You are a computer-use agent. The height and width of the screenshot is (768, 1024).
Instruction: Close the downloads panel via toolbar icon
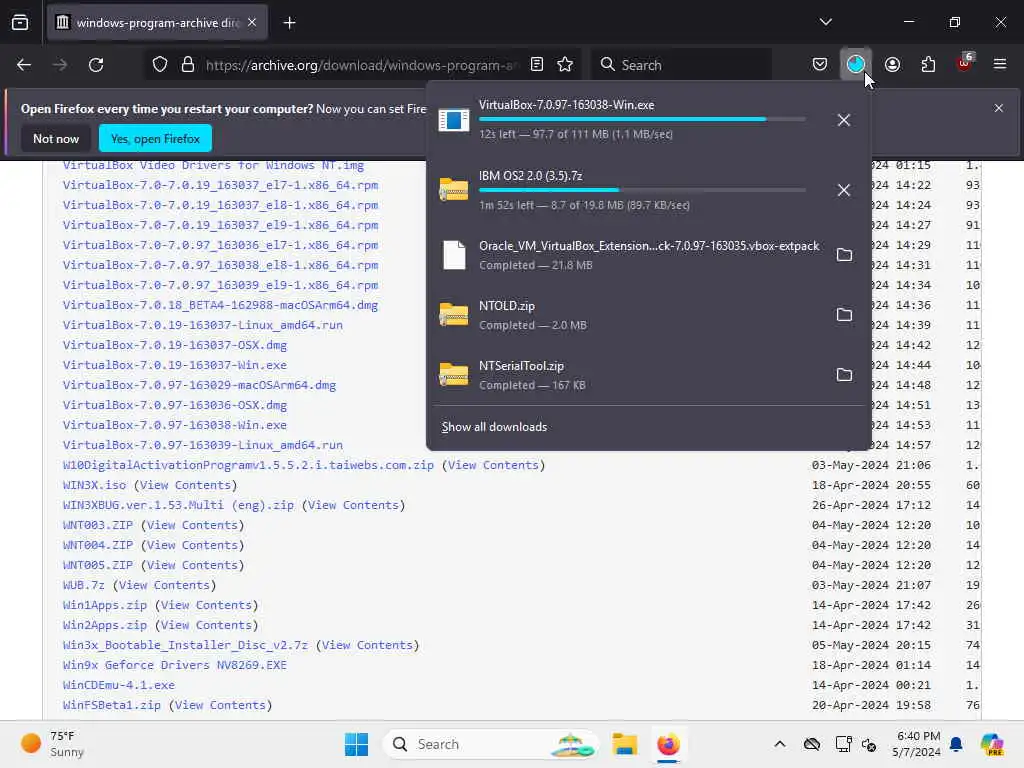coord(856,65)
